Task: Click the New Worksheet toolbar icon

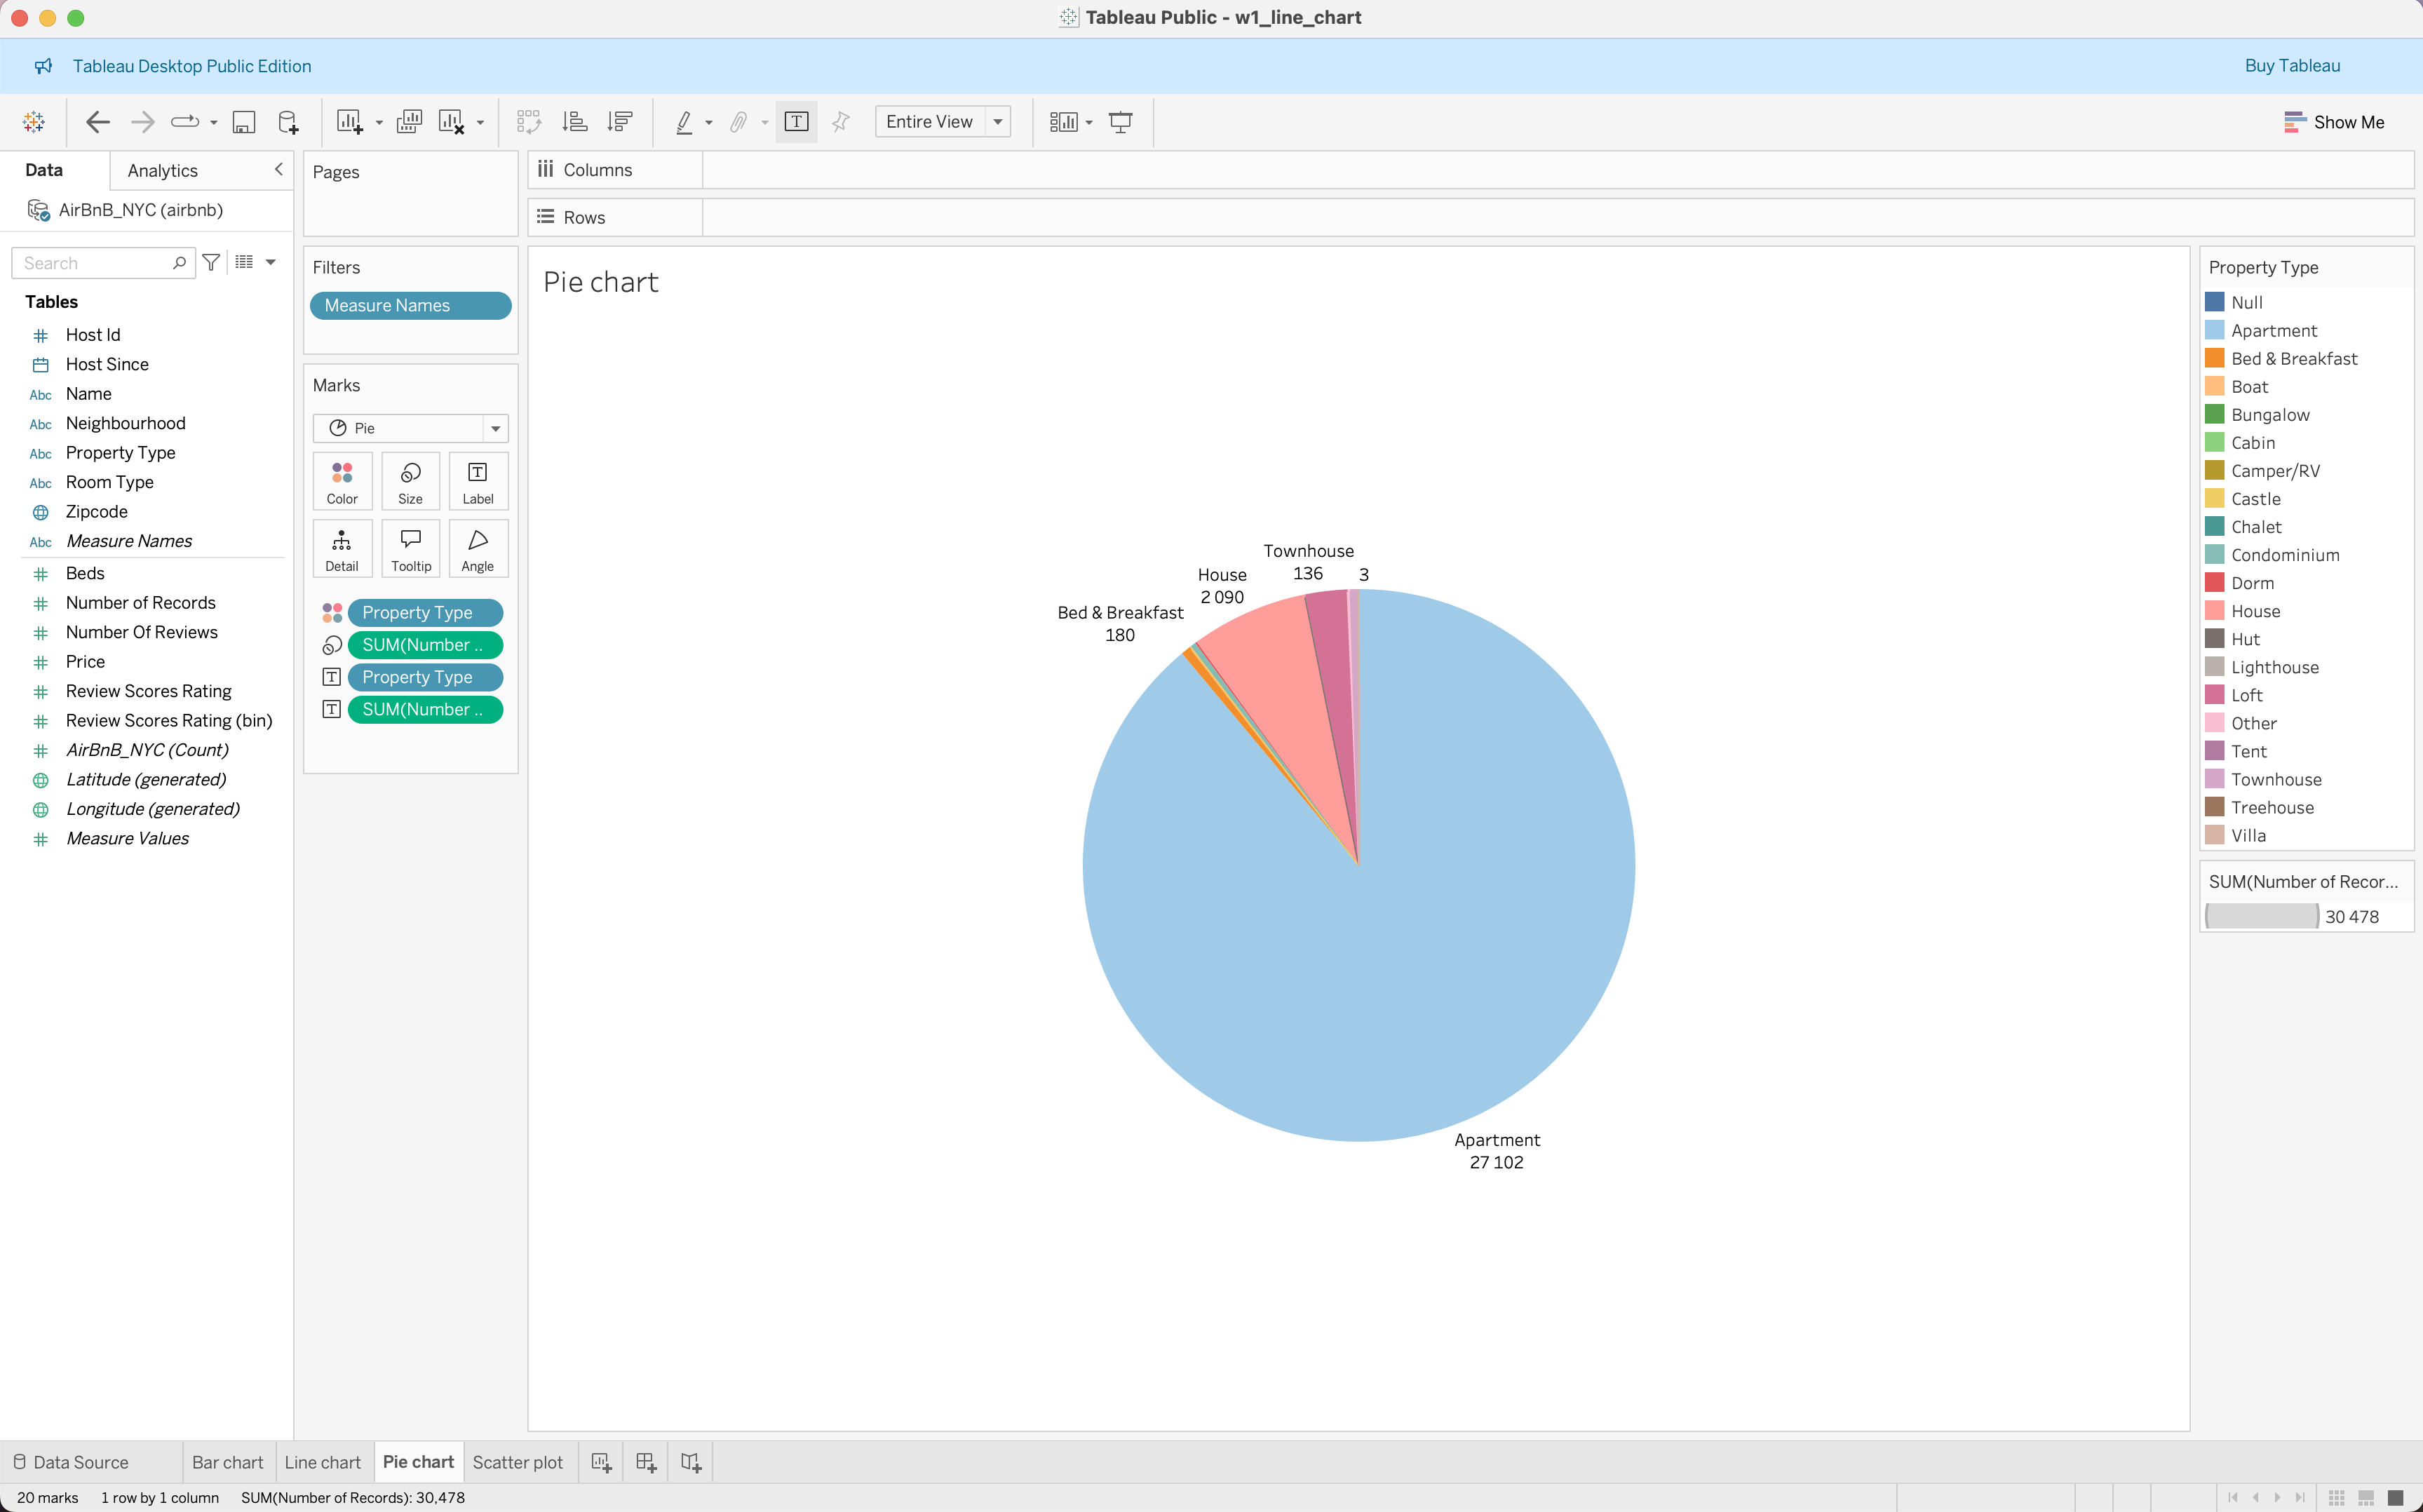Action: [x=349, y=122]
